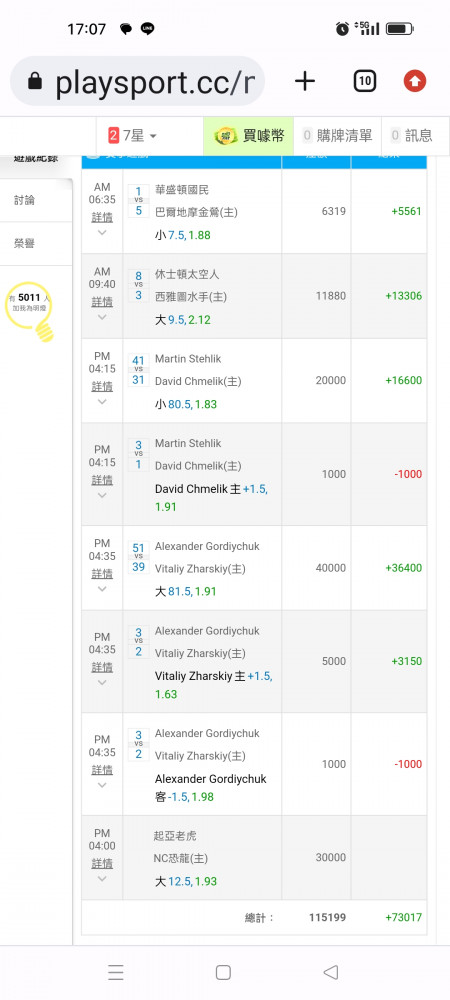Expand details chevron for 華盛頓國民 game
The height and width of the screenshot is (1000, 450).
coord(102,233)
